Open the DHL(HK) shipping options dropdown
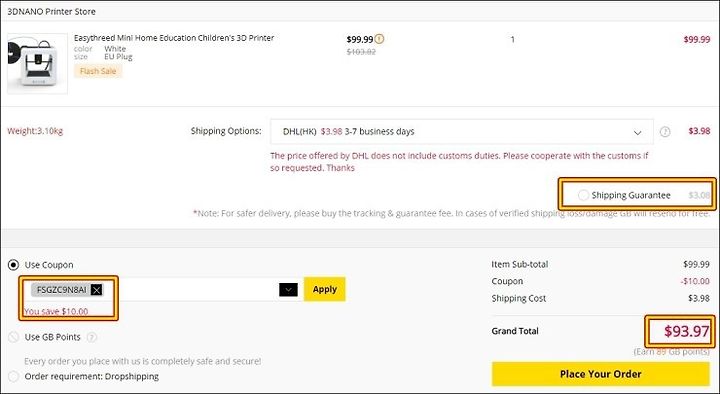Image resolution: width=720 pixels, height=394 pixels. 461,132
